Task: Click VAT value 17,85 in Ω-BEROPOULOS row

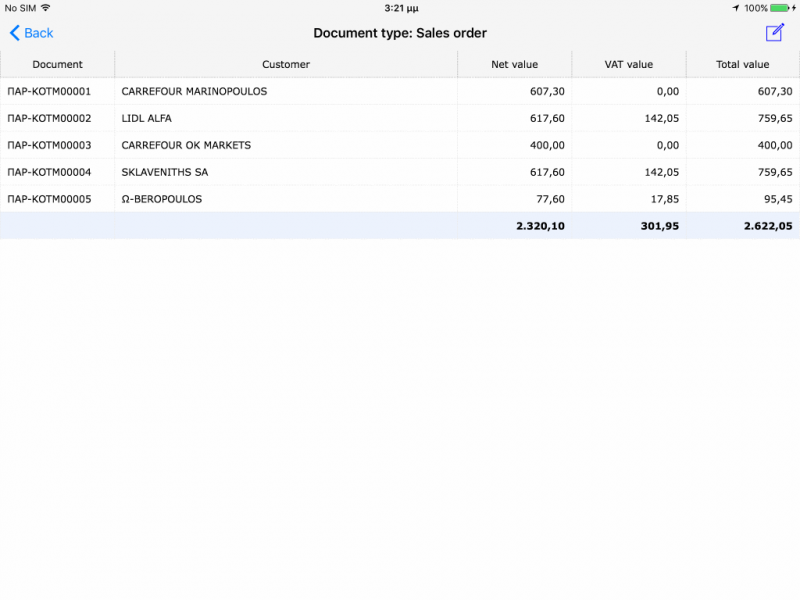Action: coord(664,199)
